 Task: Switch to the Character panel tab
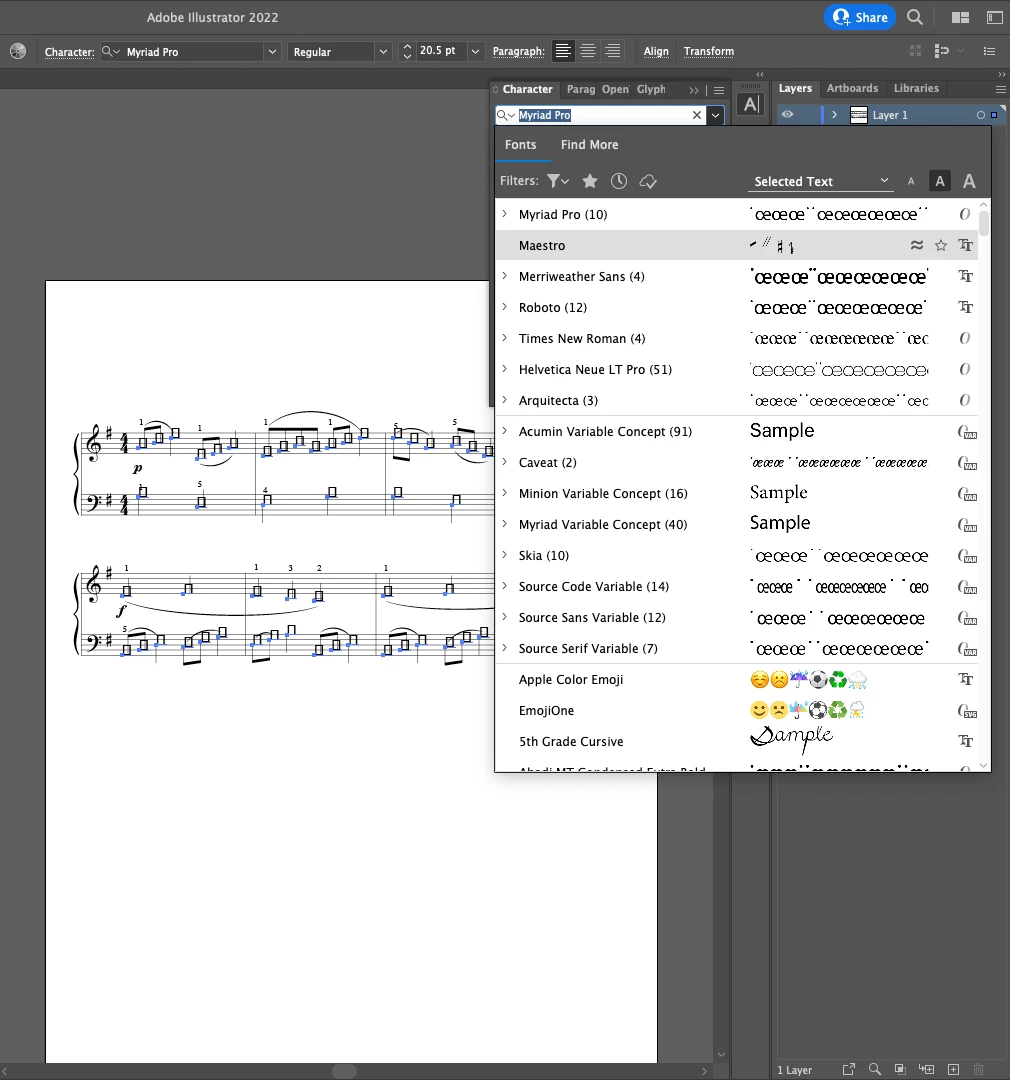[x=527, y=90]
